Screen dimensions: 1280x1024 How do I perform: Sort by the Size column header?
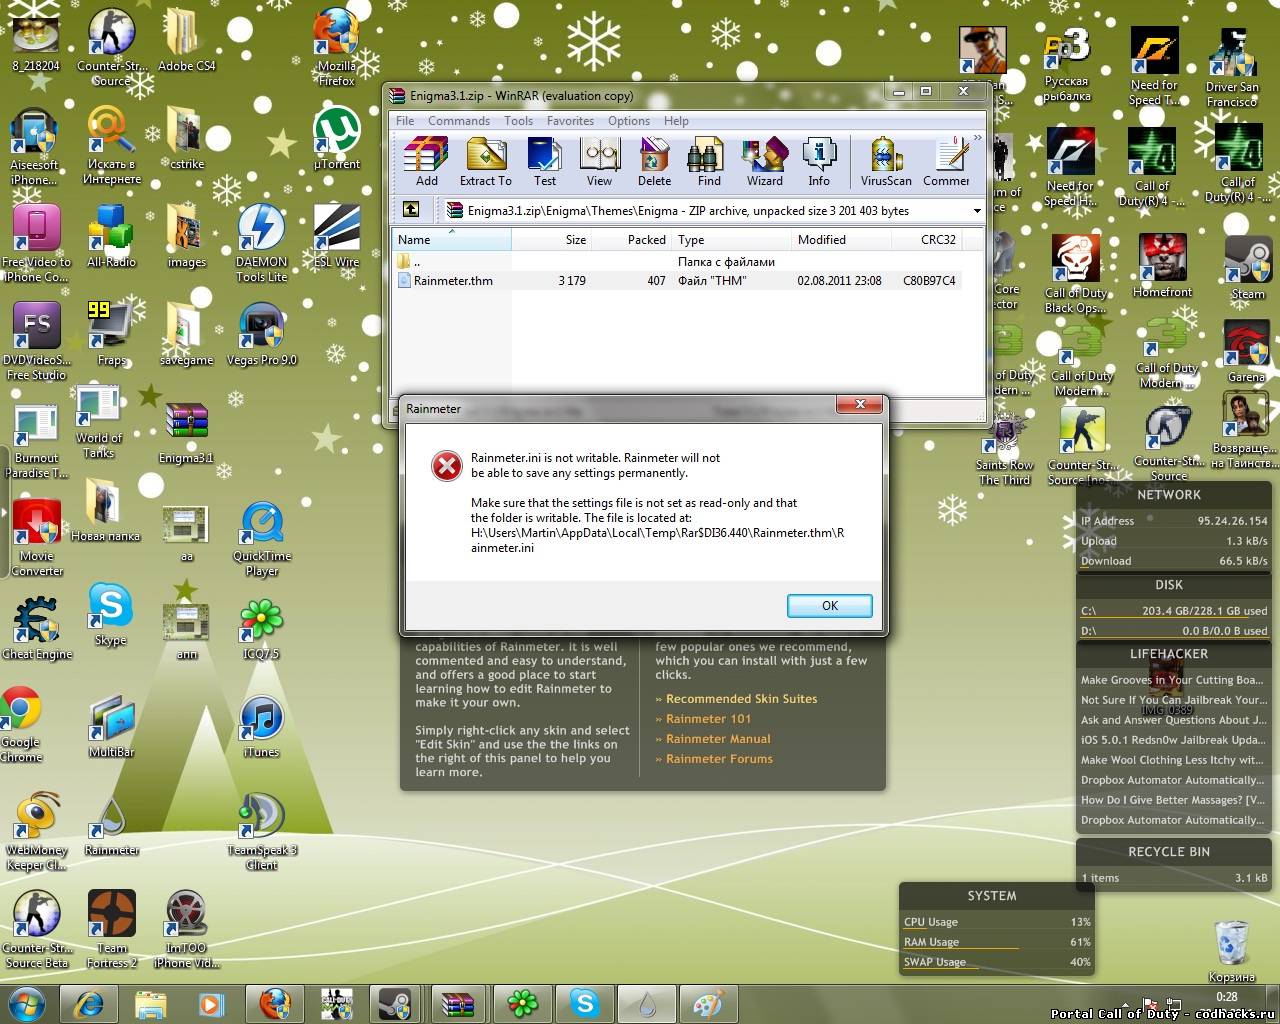click(x=552, y=240)
